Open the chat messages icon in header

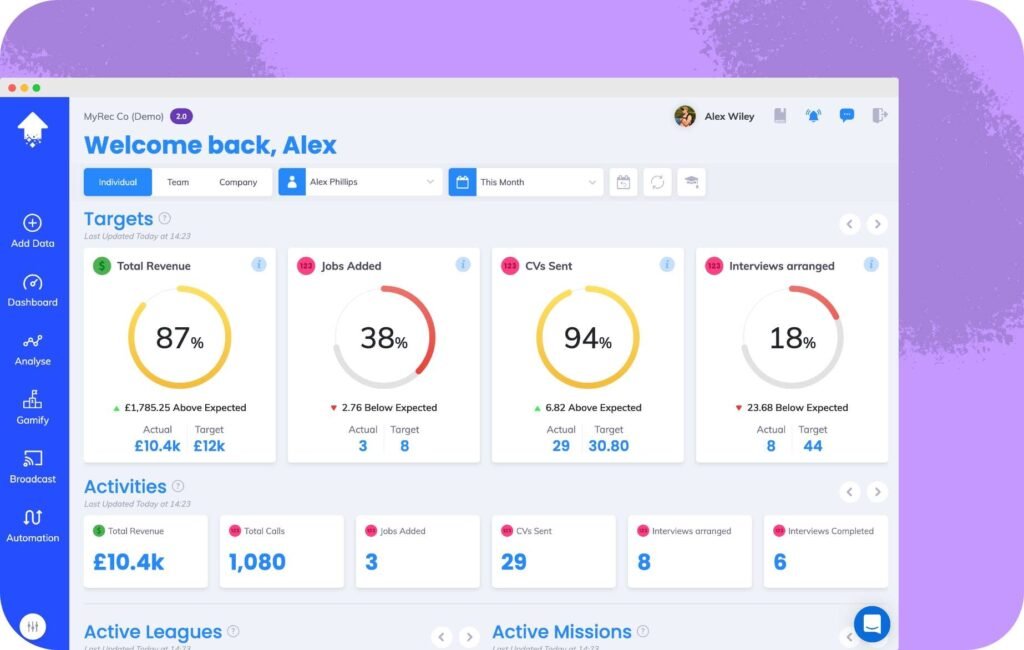846,116
